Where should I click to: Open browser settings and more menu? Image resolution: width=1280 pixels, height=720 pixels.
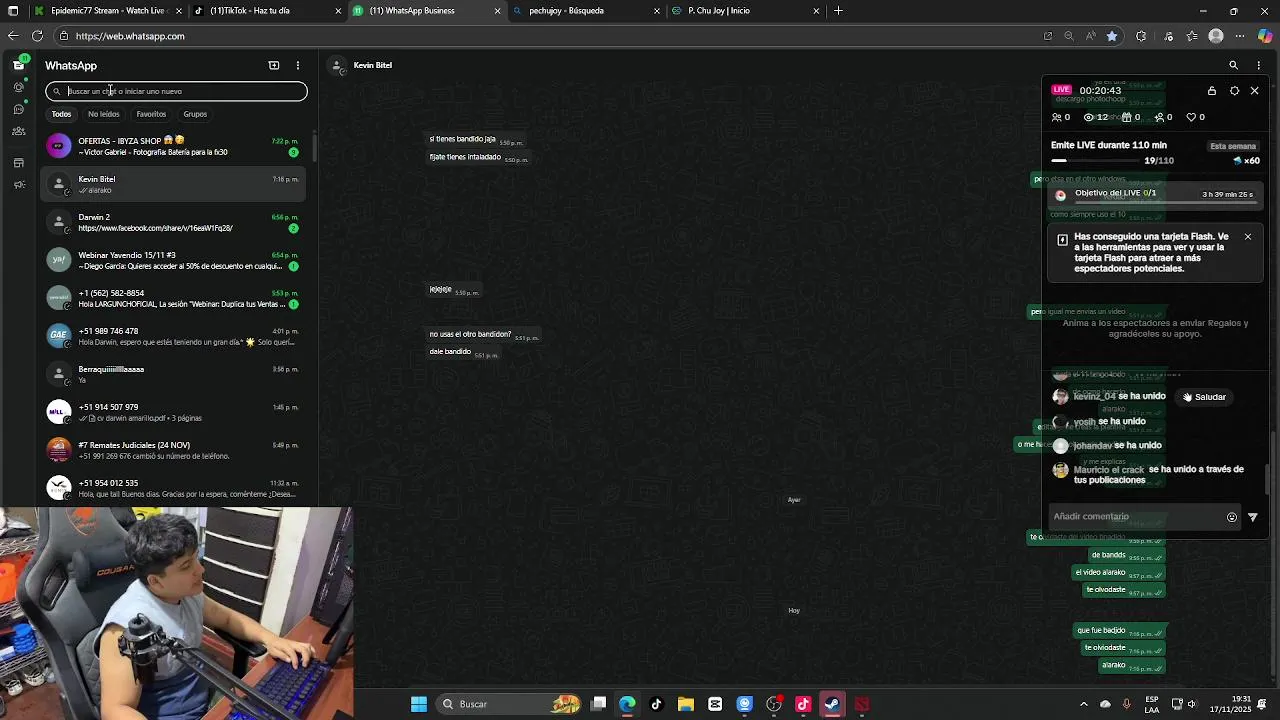click(x=1240, y=36)
